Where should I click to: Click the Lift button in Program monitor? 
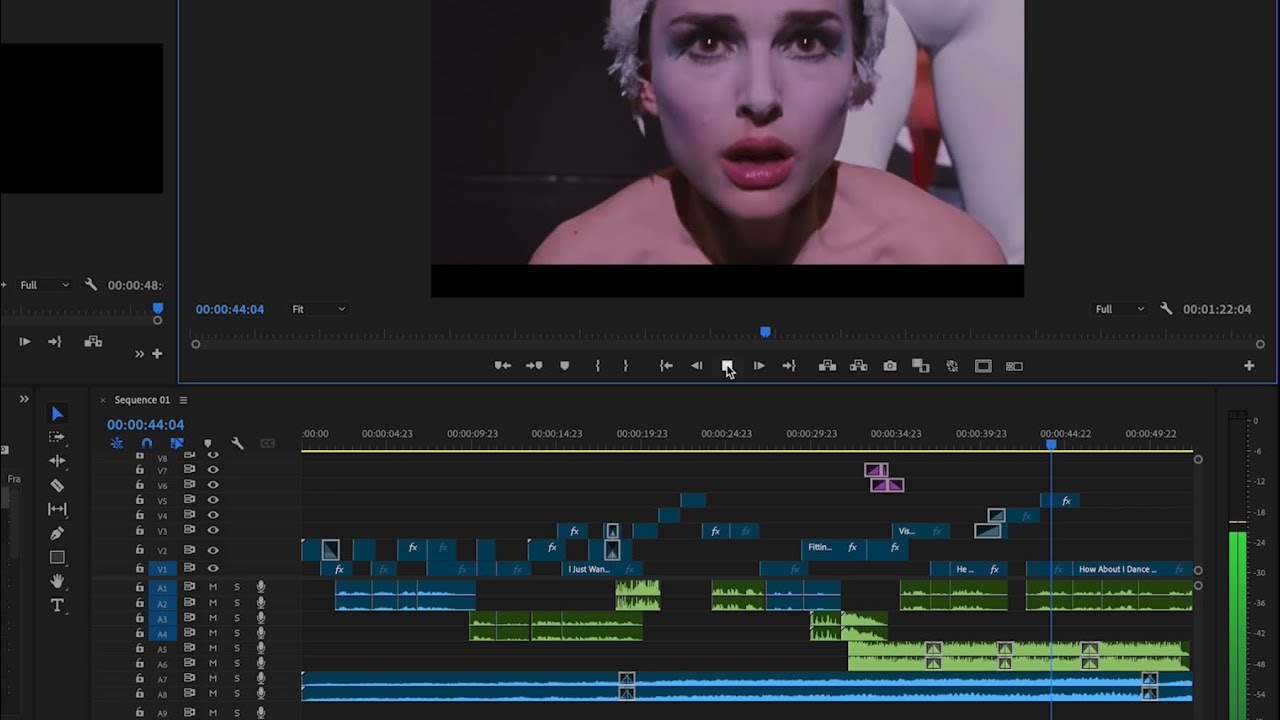(x=827, y=366)
